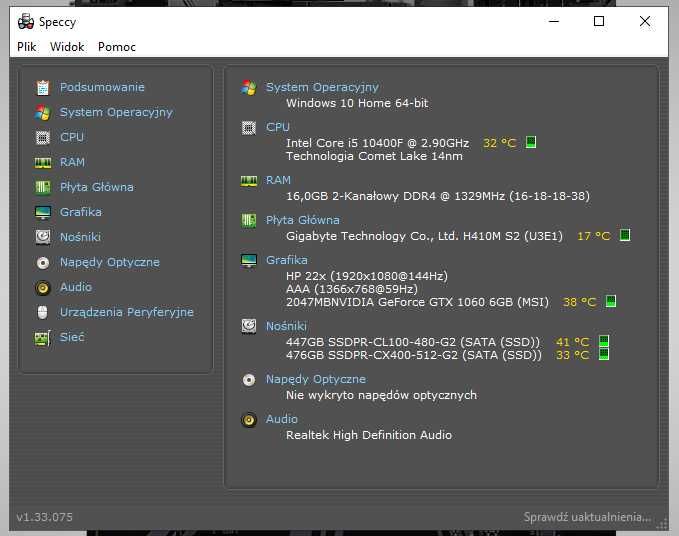Click Technologia Comet Lake 14nm text
Screen dimensions: 679x536
coord(374,156)
